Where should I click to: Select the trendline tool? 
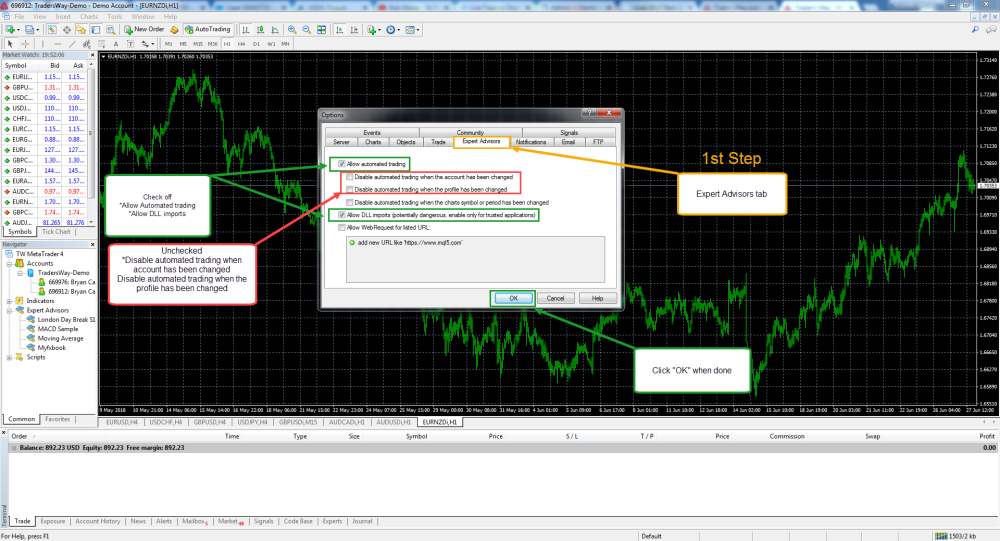72,43
